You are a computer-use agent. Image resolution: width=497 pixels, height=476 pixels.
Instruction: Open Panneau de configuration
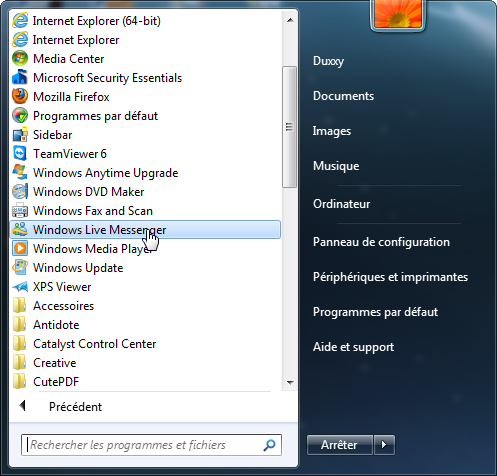click(x=381, y=242)
